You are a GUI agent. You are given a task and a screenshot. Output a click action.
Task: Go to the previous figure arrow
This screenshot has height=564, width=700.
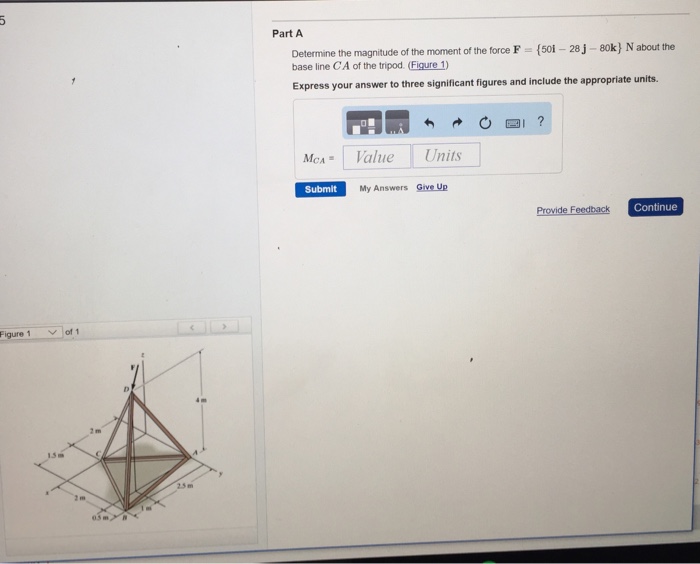point(192,328)
